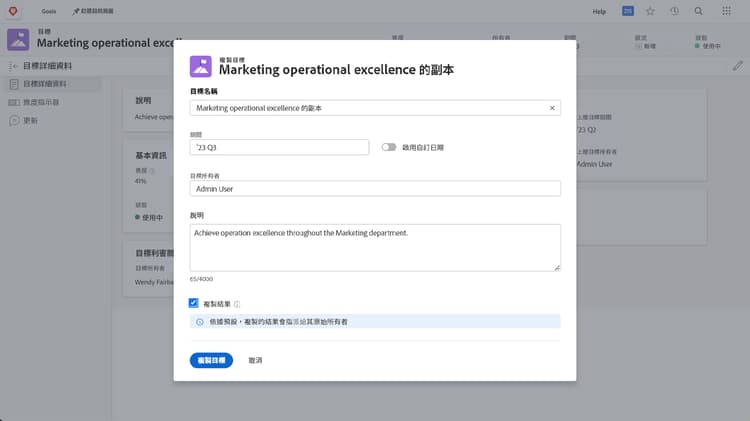Toggle the custom dates switch
This screenshot has width=750, height=421.
[x=389, y=147]
